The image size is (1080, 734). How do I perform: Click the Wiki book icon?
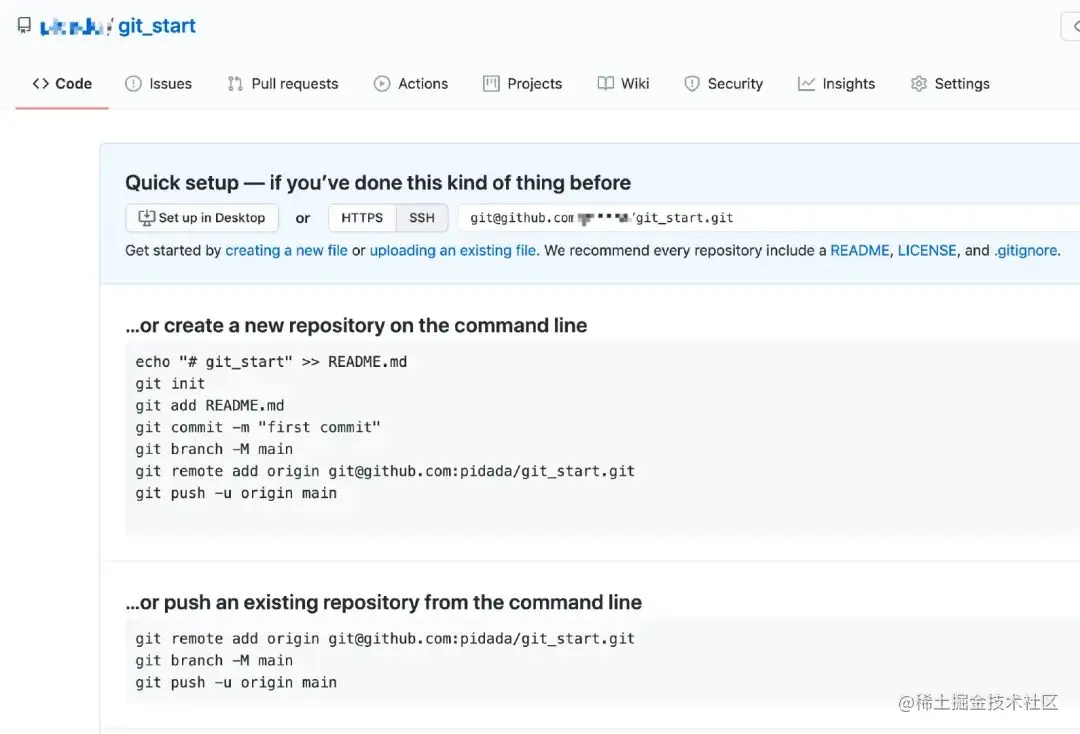click(x=605, y=83)
